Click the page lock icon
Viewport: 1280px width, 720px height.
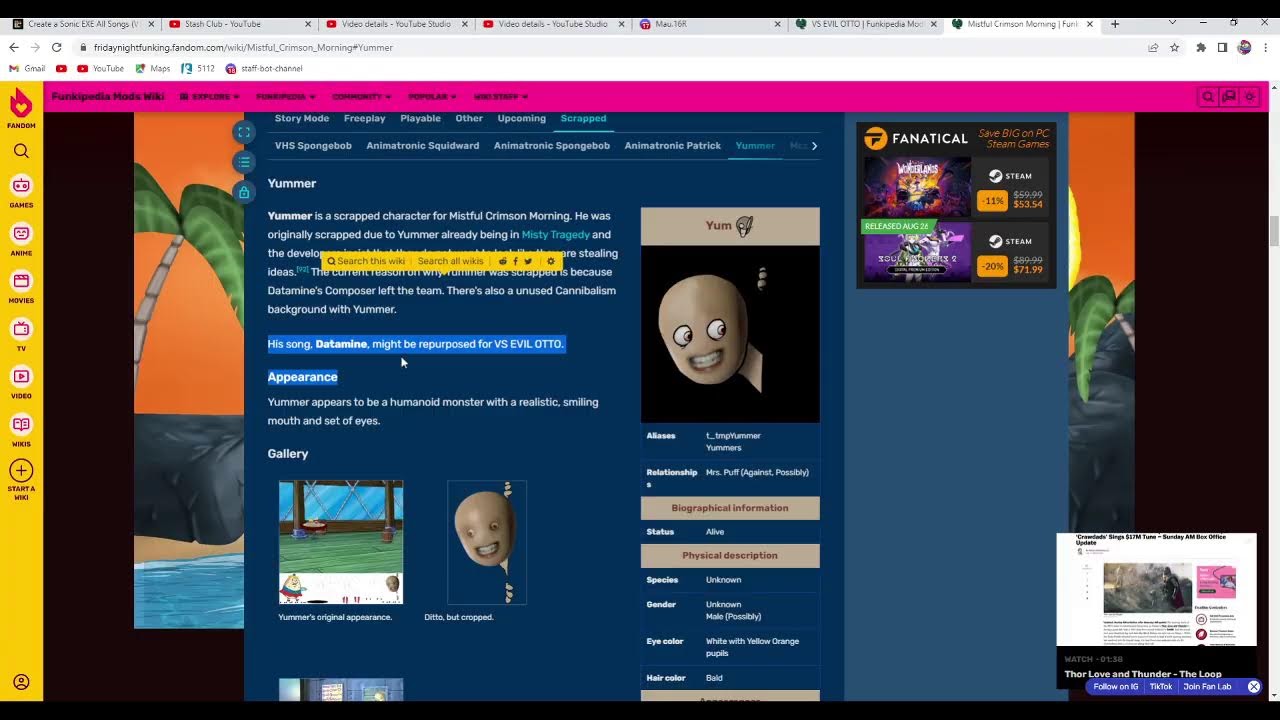[244, 192]
